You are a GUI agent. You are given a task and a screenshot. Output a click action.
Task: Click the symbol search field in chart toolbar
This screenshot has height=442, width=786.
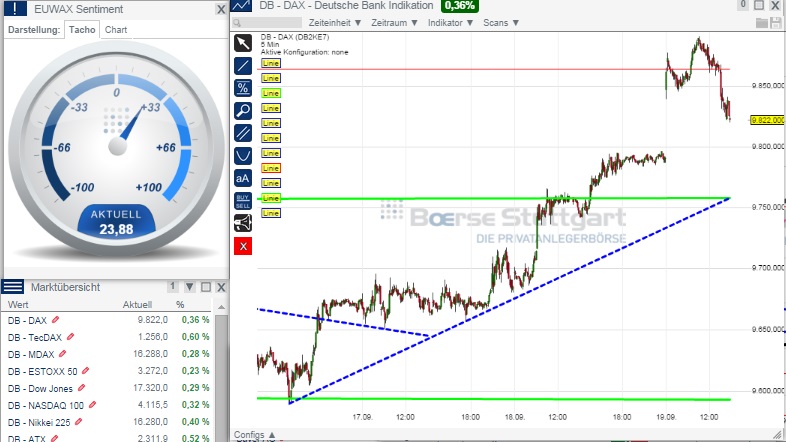[268, 23]
